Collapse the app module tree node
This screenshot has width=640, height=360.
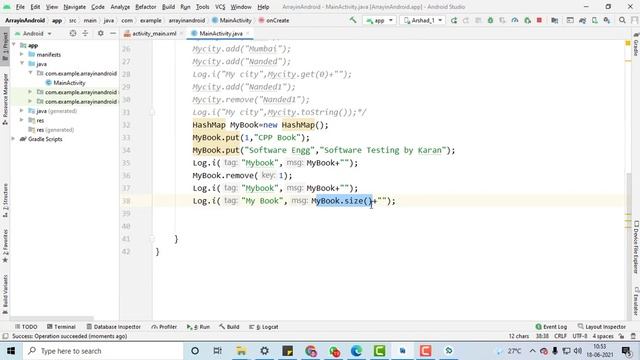[x=14, y=45]
